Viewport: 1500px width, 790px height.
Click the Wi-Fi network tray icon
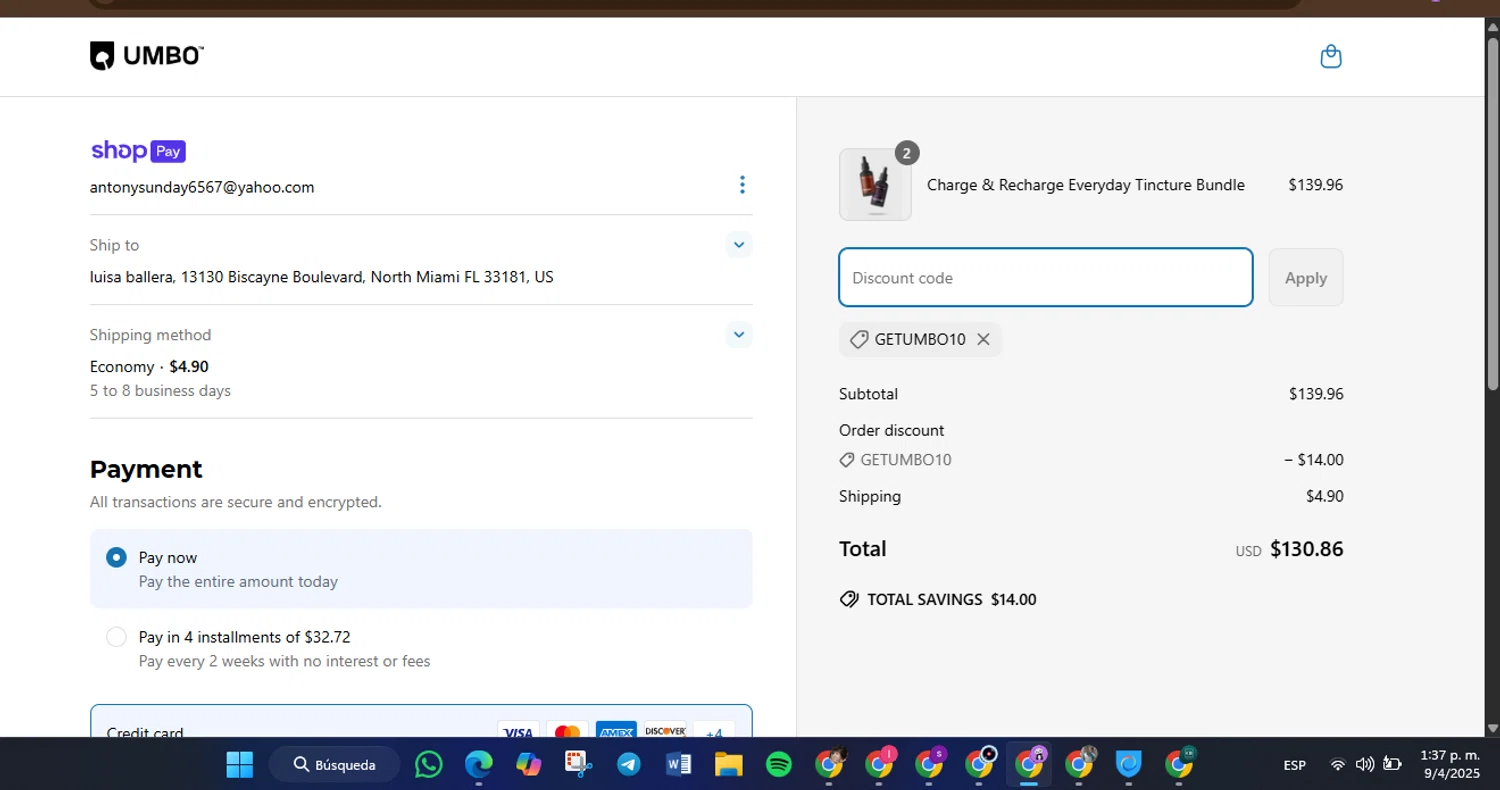1337,765
